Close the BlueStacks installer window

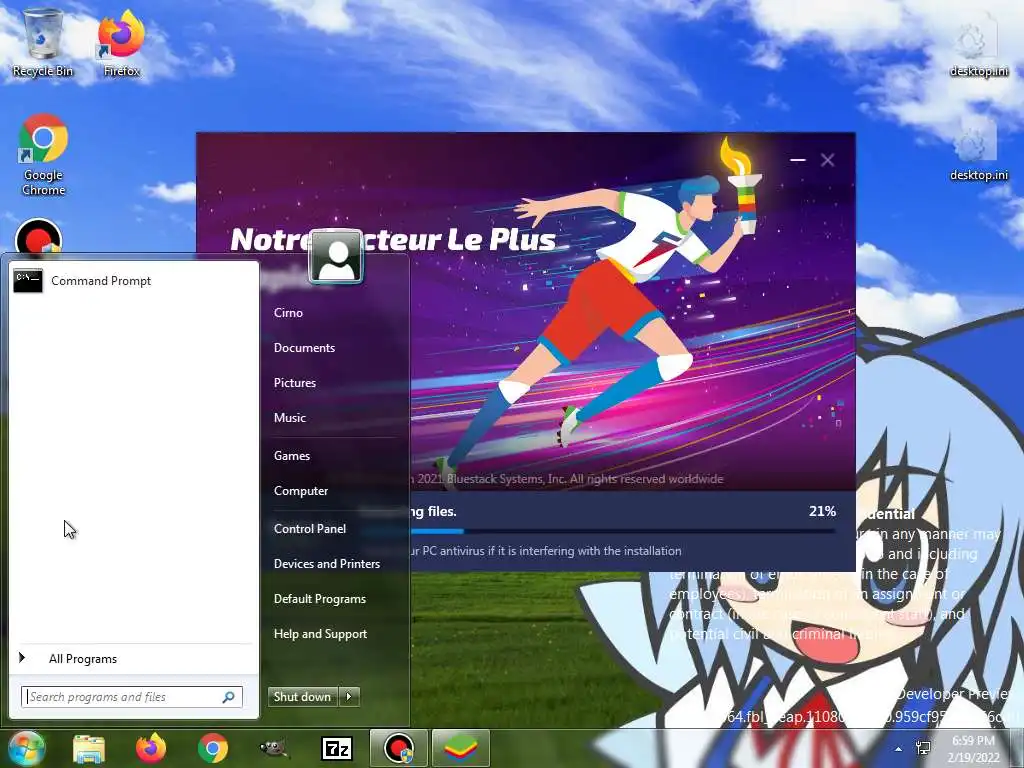(x=827, y=160)
